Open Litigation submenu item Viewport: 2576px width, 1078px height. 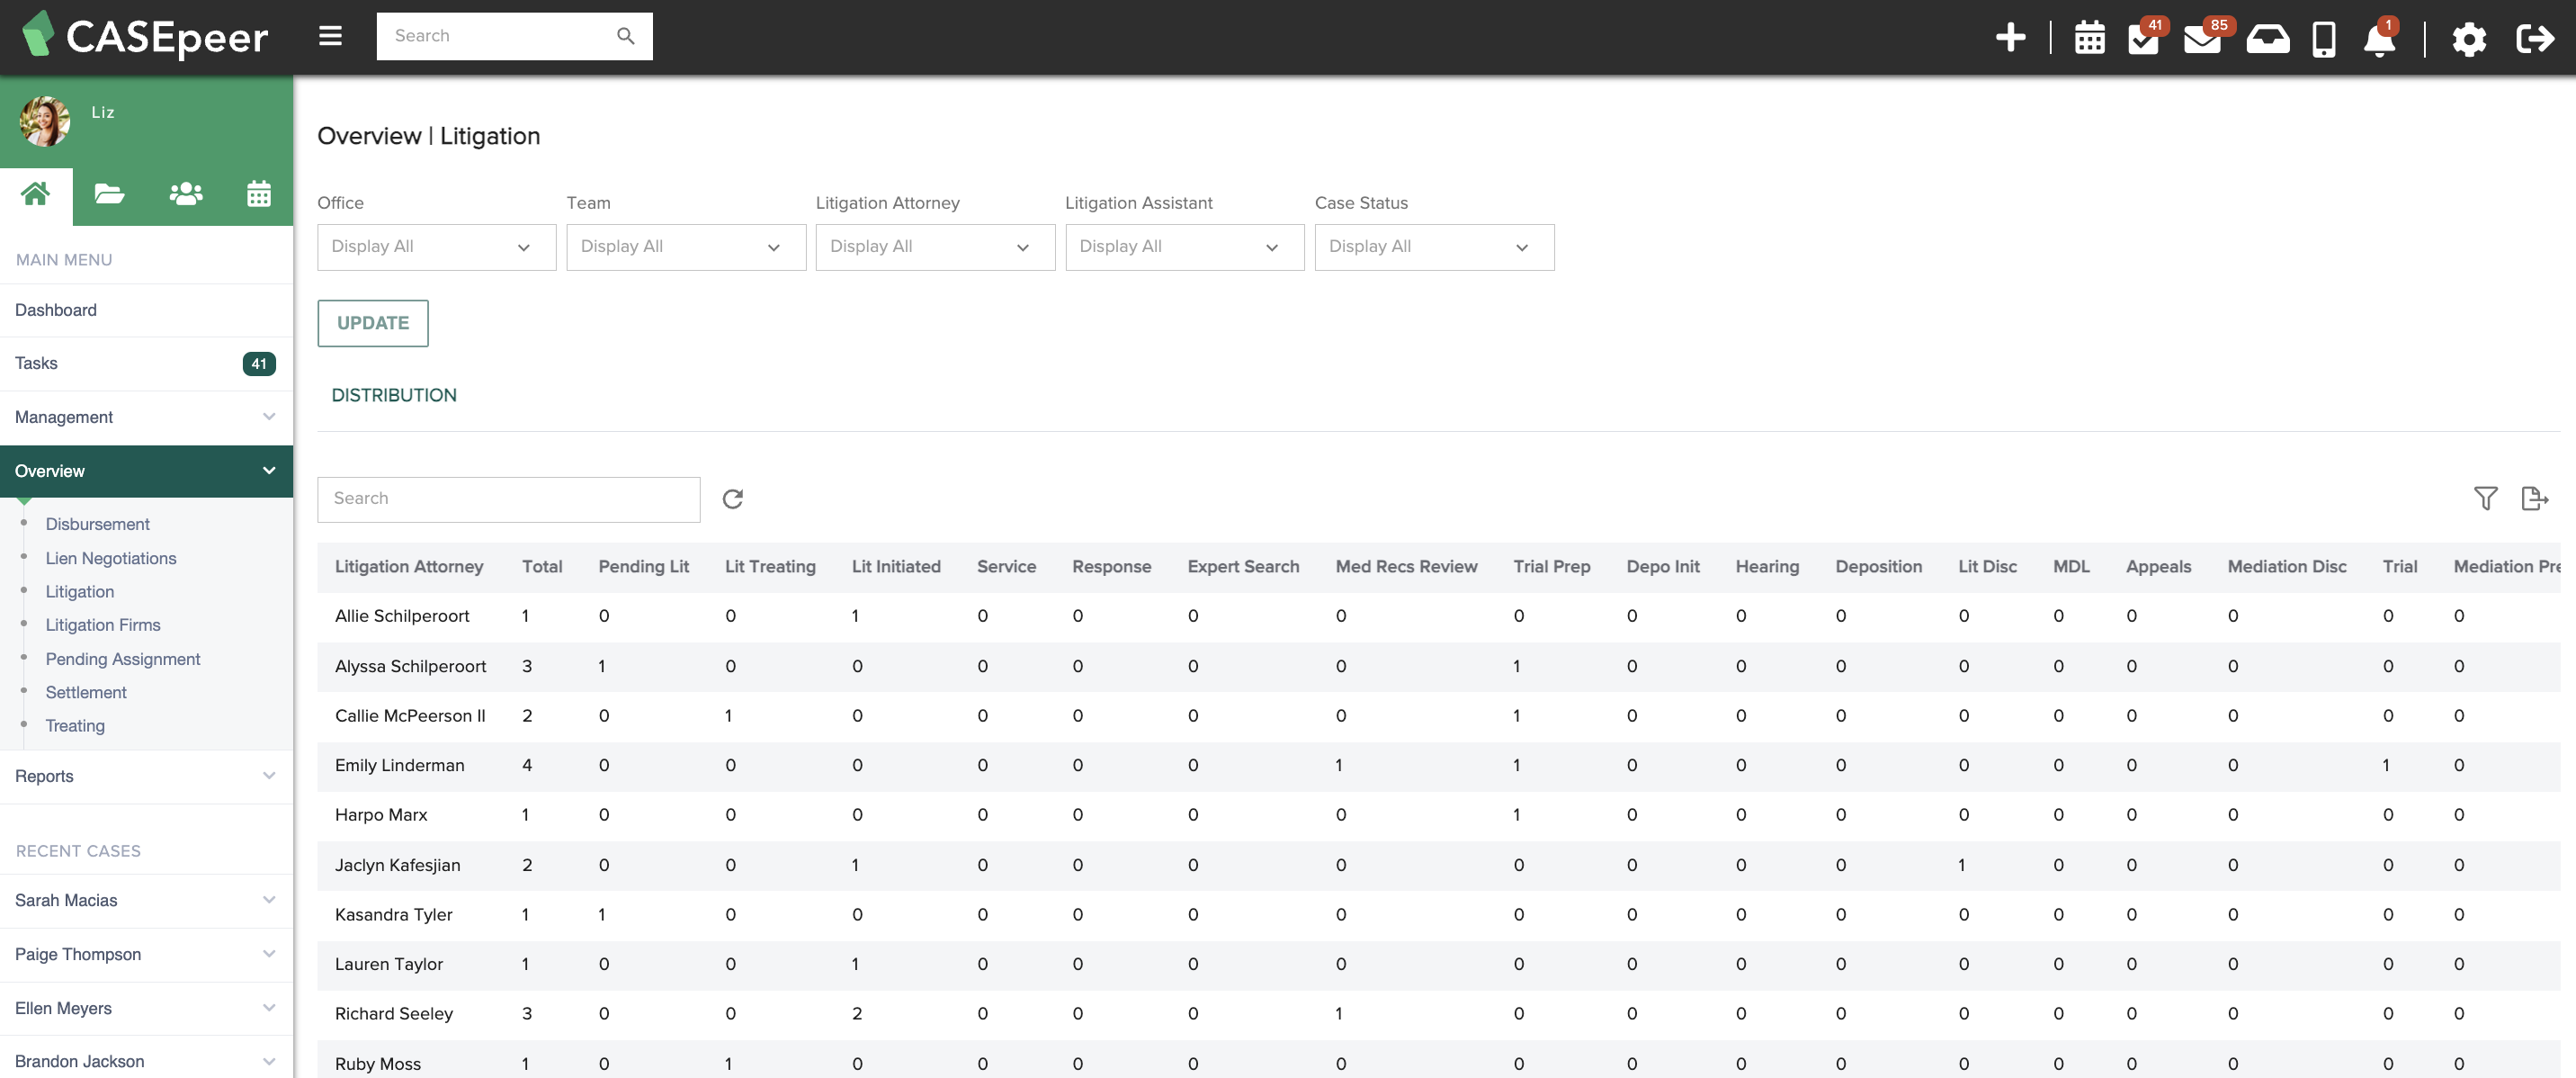coord(79,592)
